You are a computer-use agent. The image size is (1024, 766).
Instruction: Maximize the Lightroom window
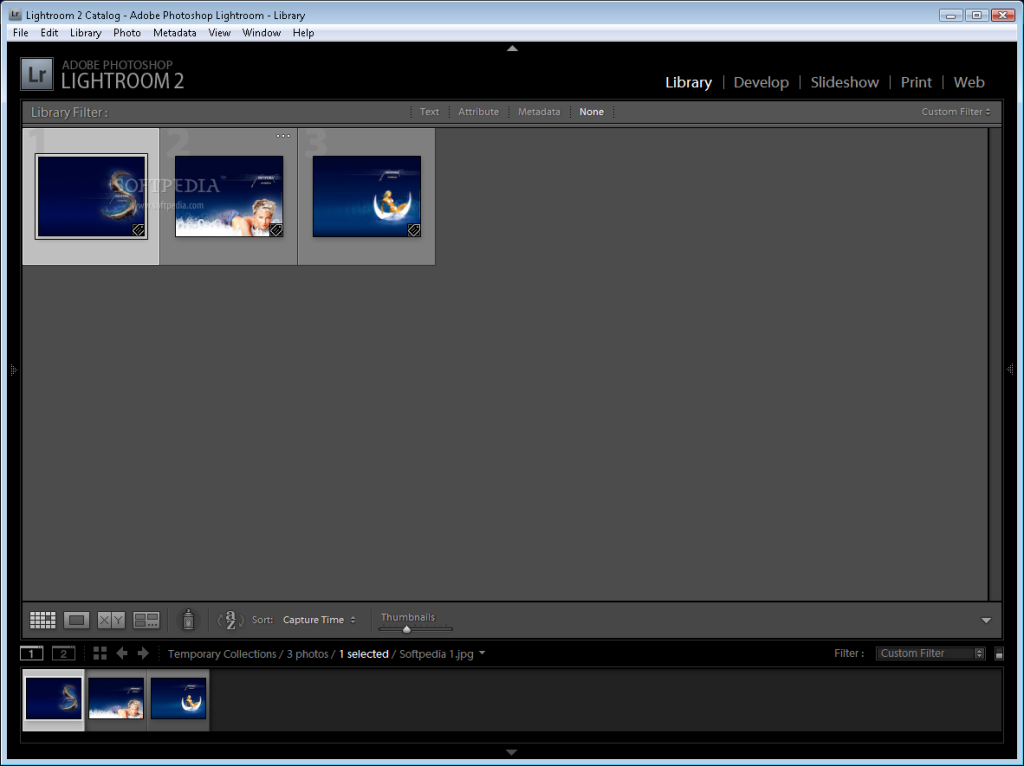977,15
